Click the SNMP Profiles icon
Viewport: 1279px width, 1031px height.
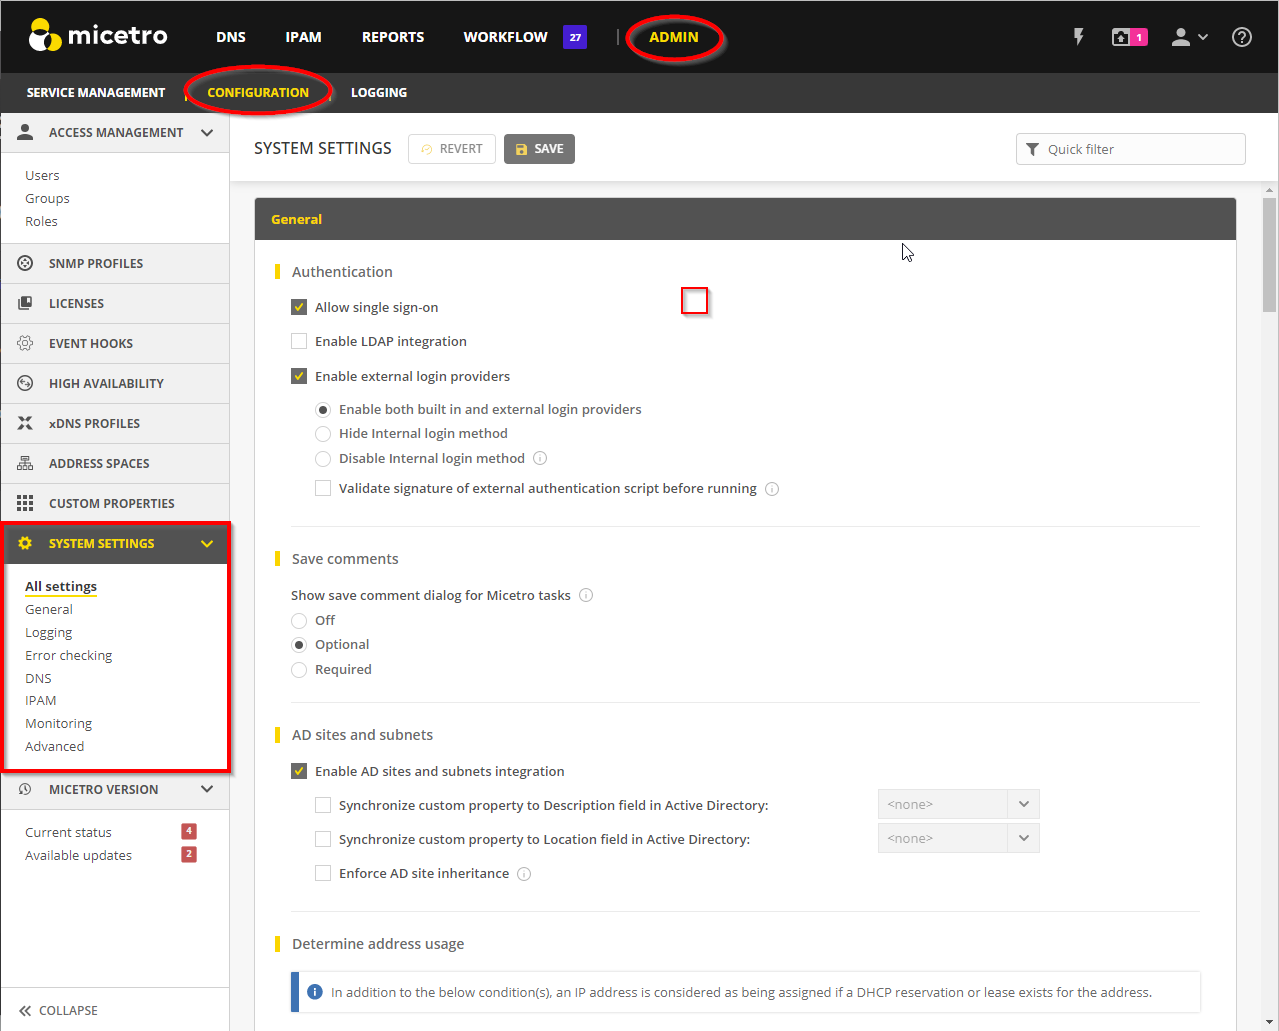point(25,263)
